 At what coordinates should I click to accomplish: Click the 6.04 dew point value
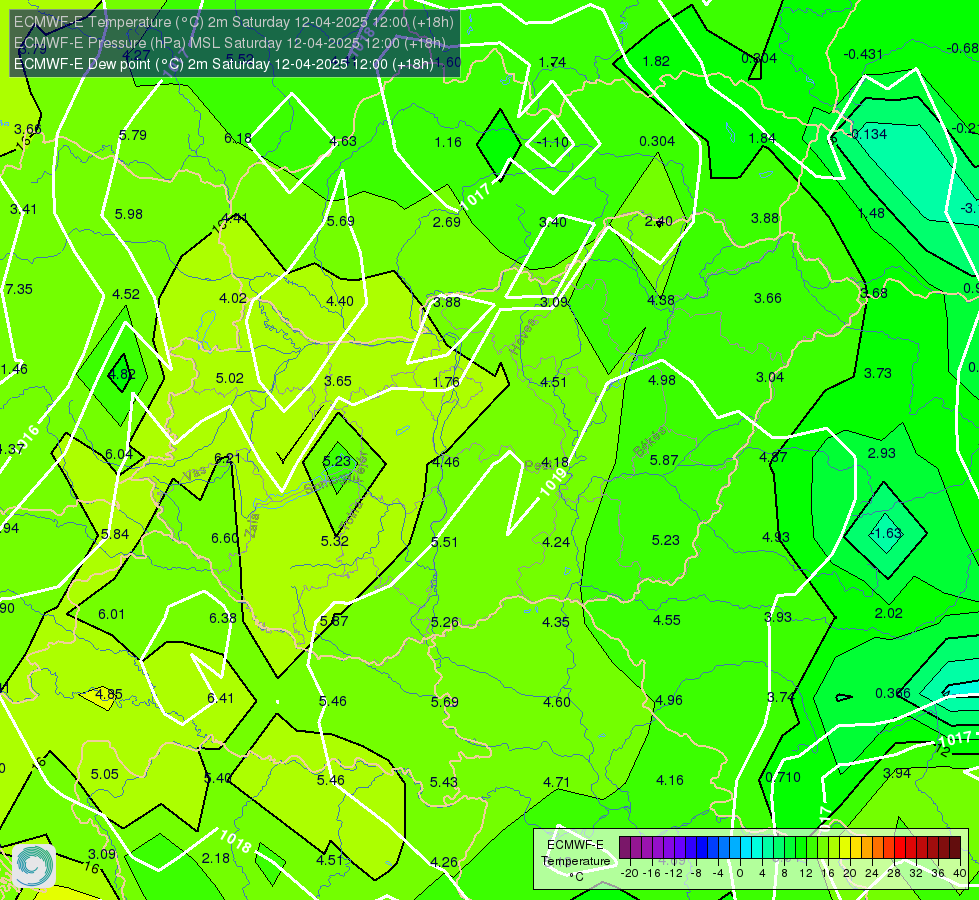pos(119,454)
